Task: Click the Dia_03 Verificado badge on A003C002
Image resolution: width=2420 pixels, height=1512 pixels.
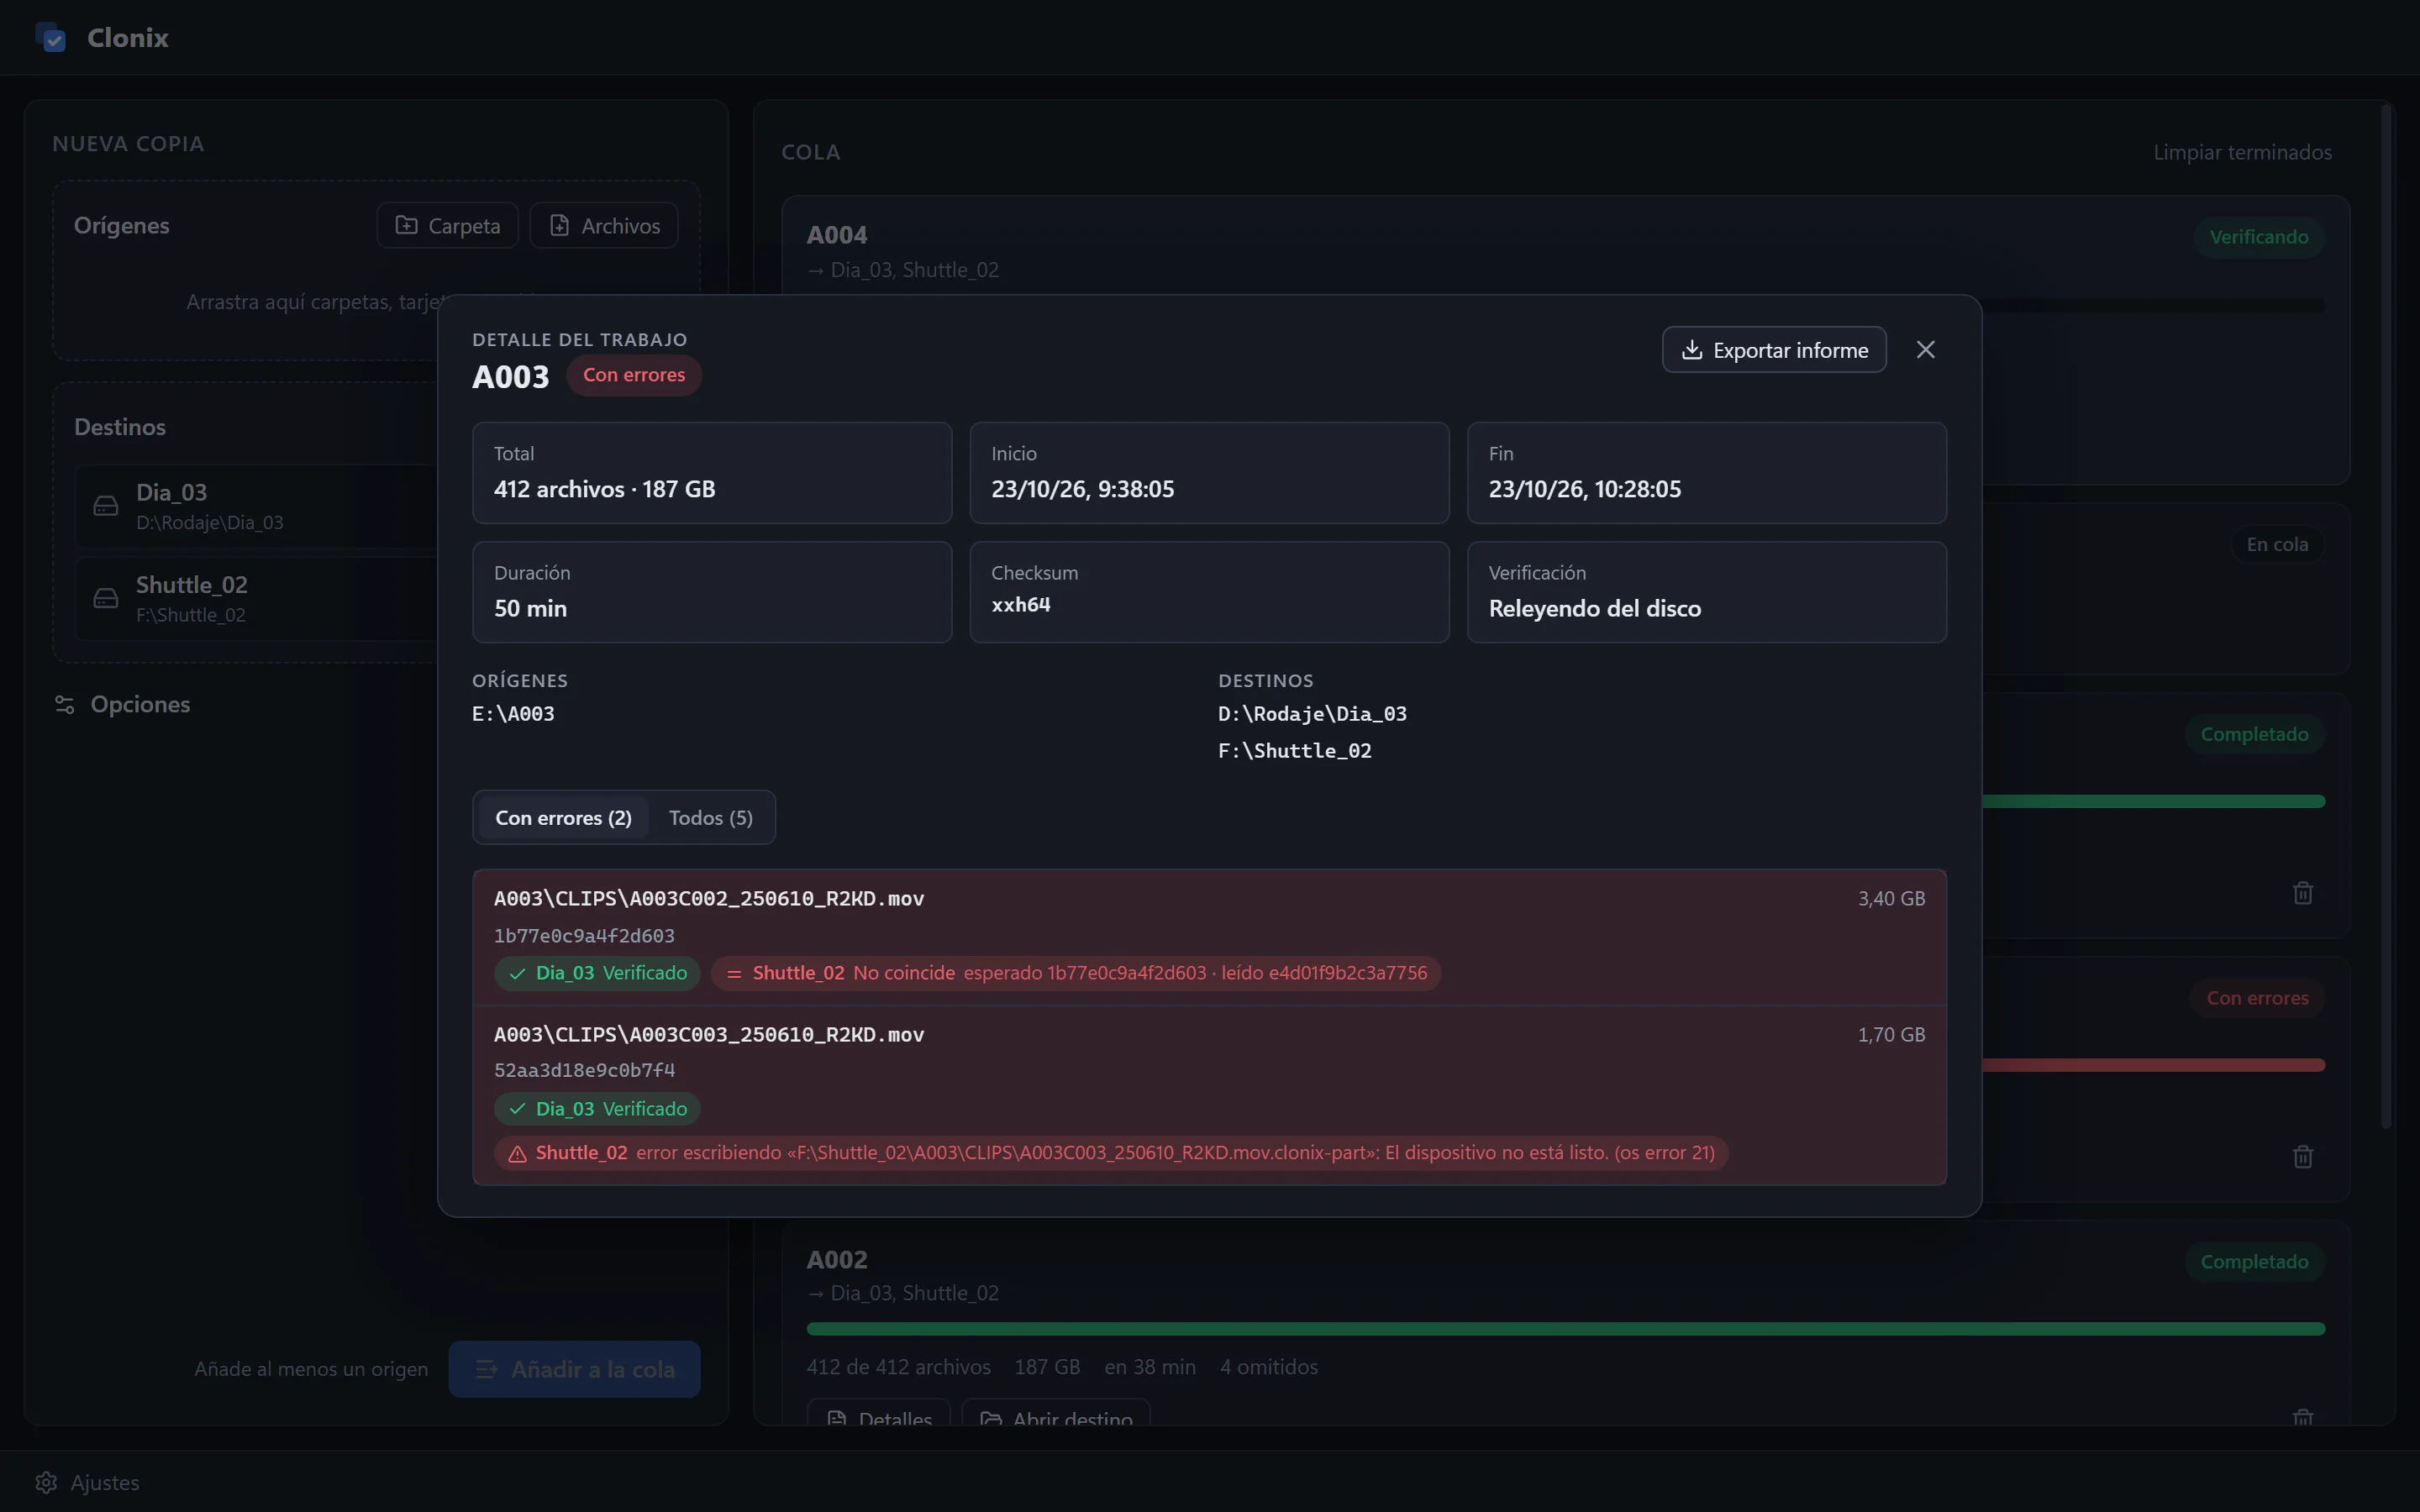Action: click(597, 973)
